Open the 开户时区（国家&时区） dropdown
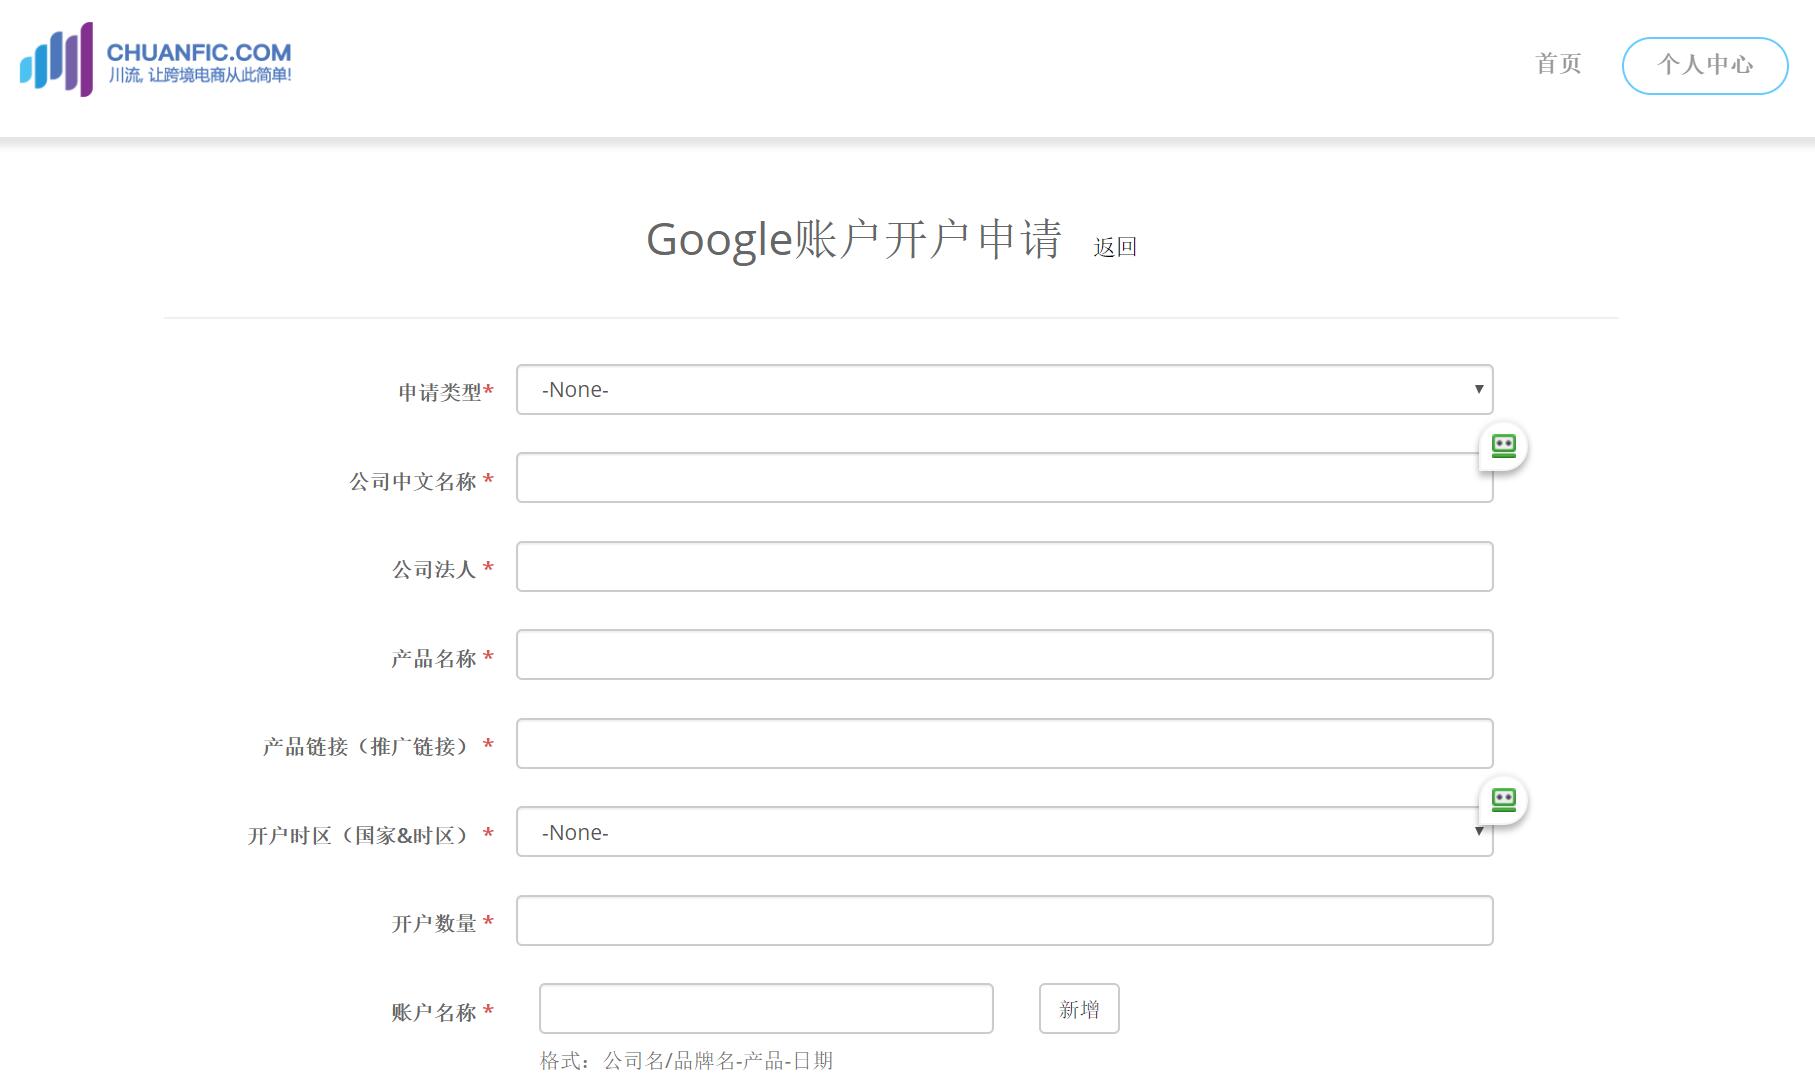Image resolution: width=1815 pixels, height=1090 pixels. tap(1004, 832)
